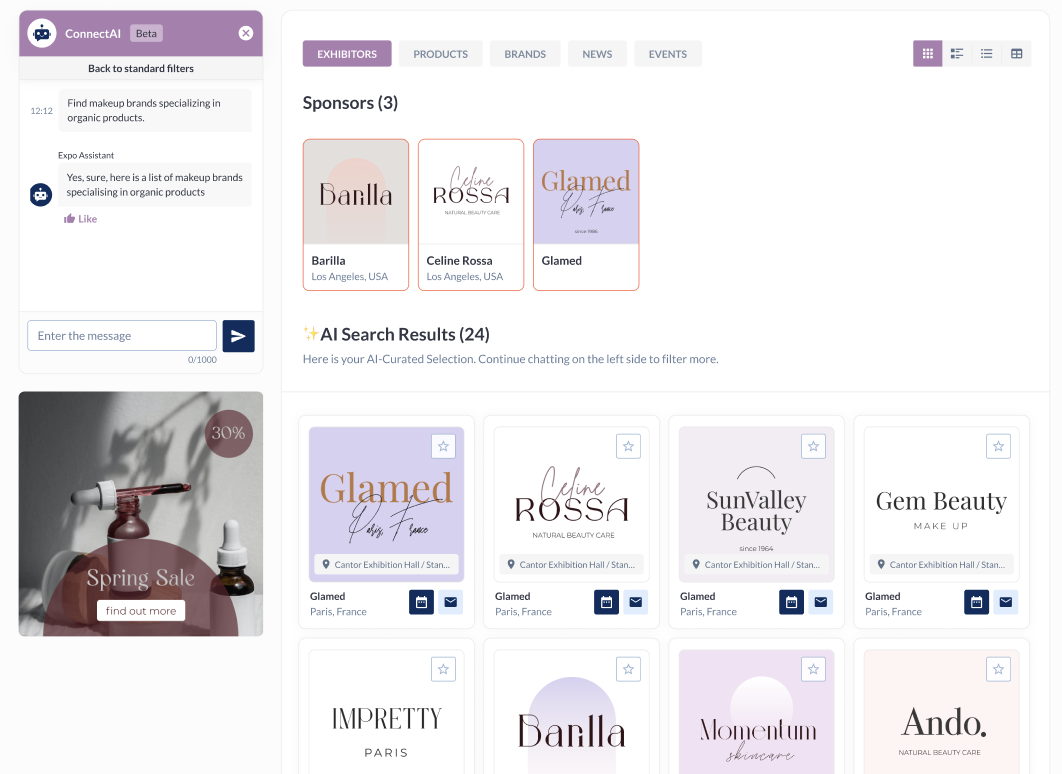
Task: Click location pin on Celine Rossa card
Action: click(x=511, y=564)
